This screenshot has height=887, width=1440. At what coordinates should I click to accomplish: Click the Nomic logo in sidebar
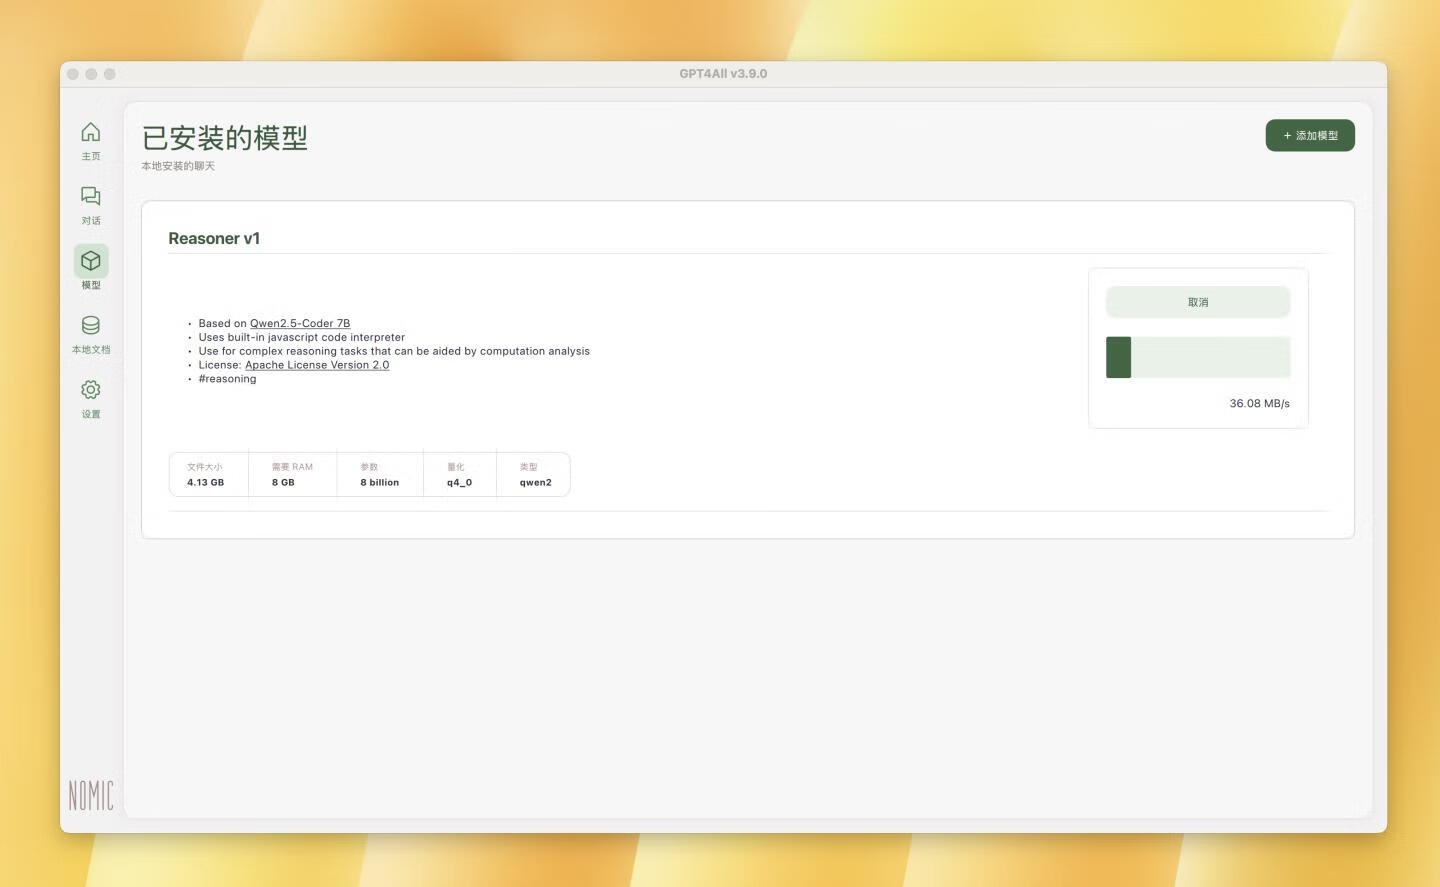(91, 795)
